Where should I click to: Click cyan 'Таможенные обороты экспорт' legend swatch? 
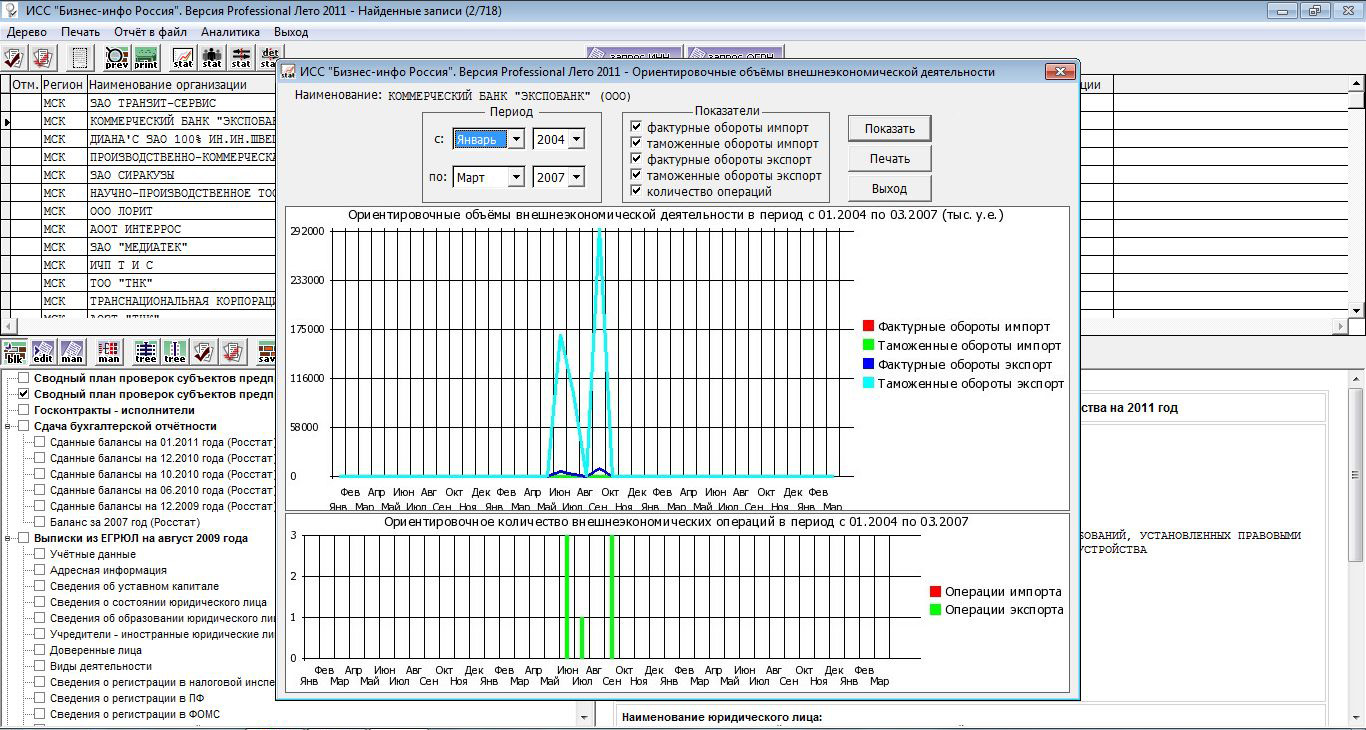[x=868, y=384]
